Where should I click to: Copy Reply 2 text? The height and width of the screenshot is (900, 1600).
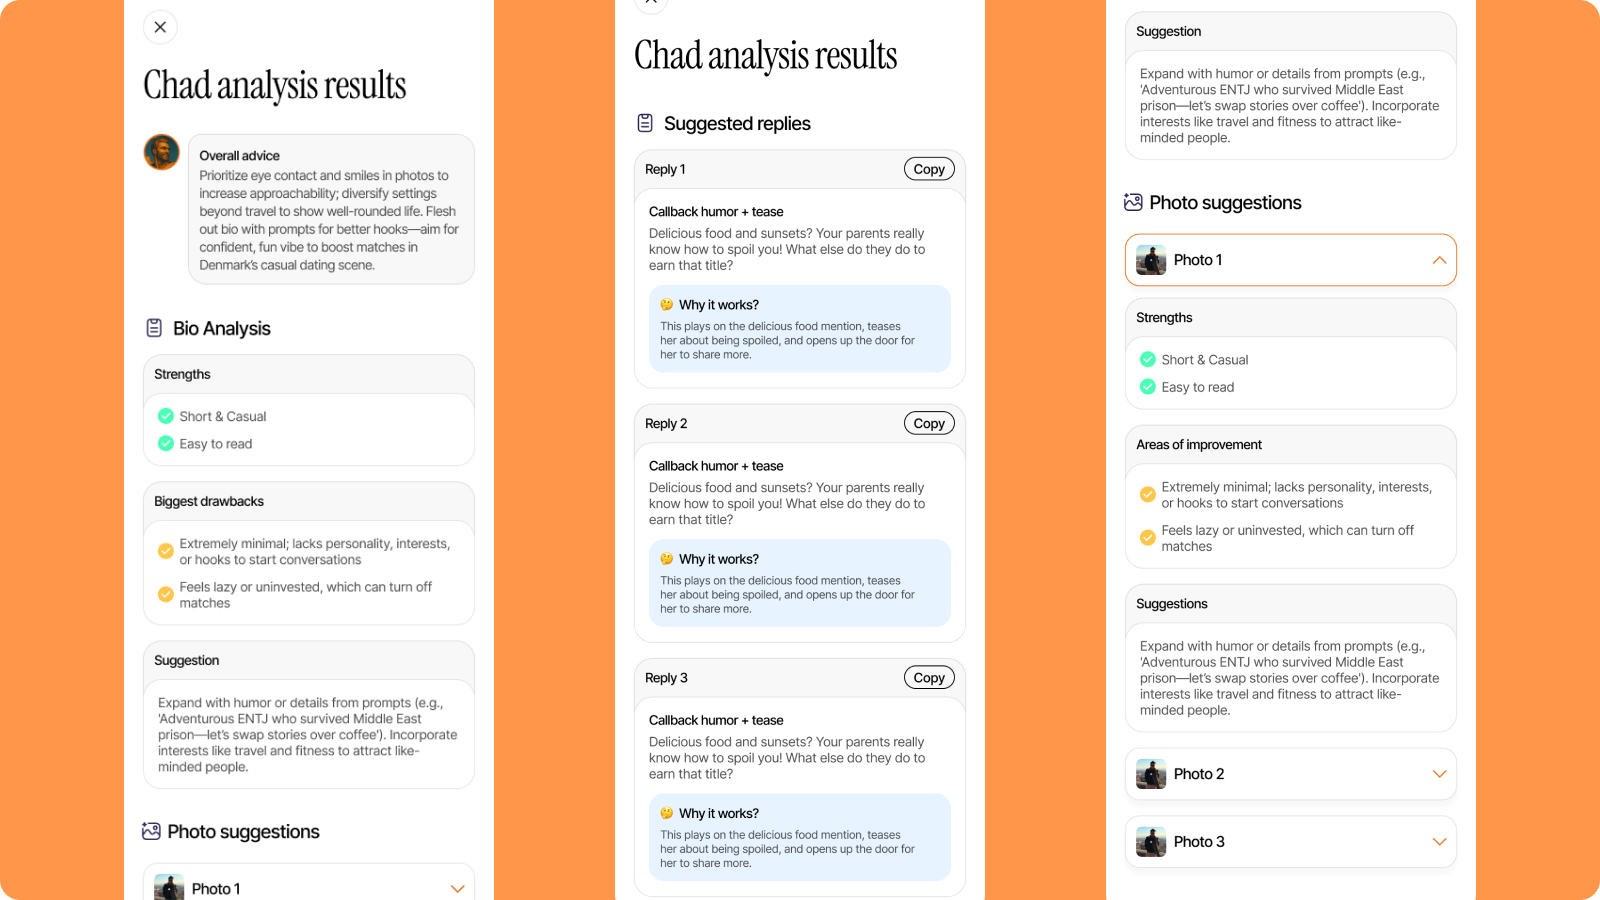[x=928, y=423]
